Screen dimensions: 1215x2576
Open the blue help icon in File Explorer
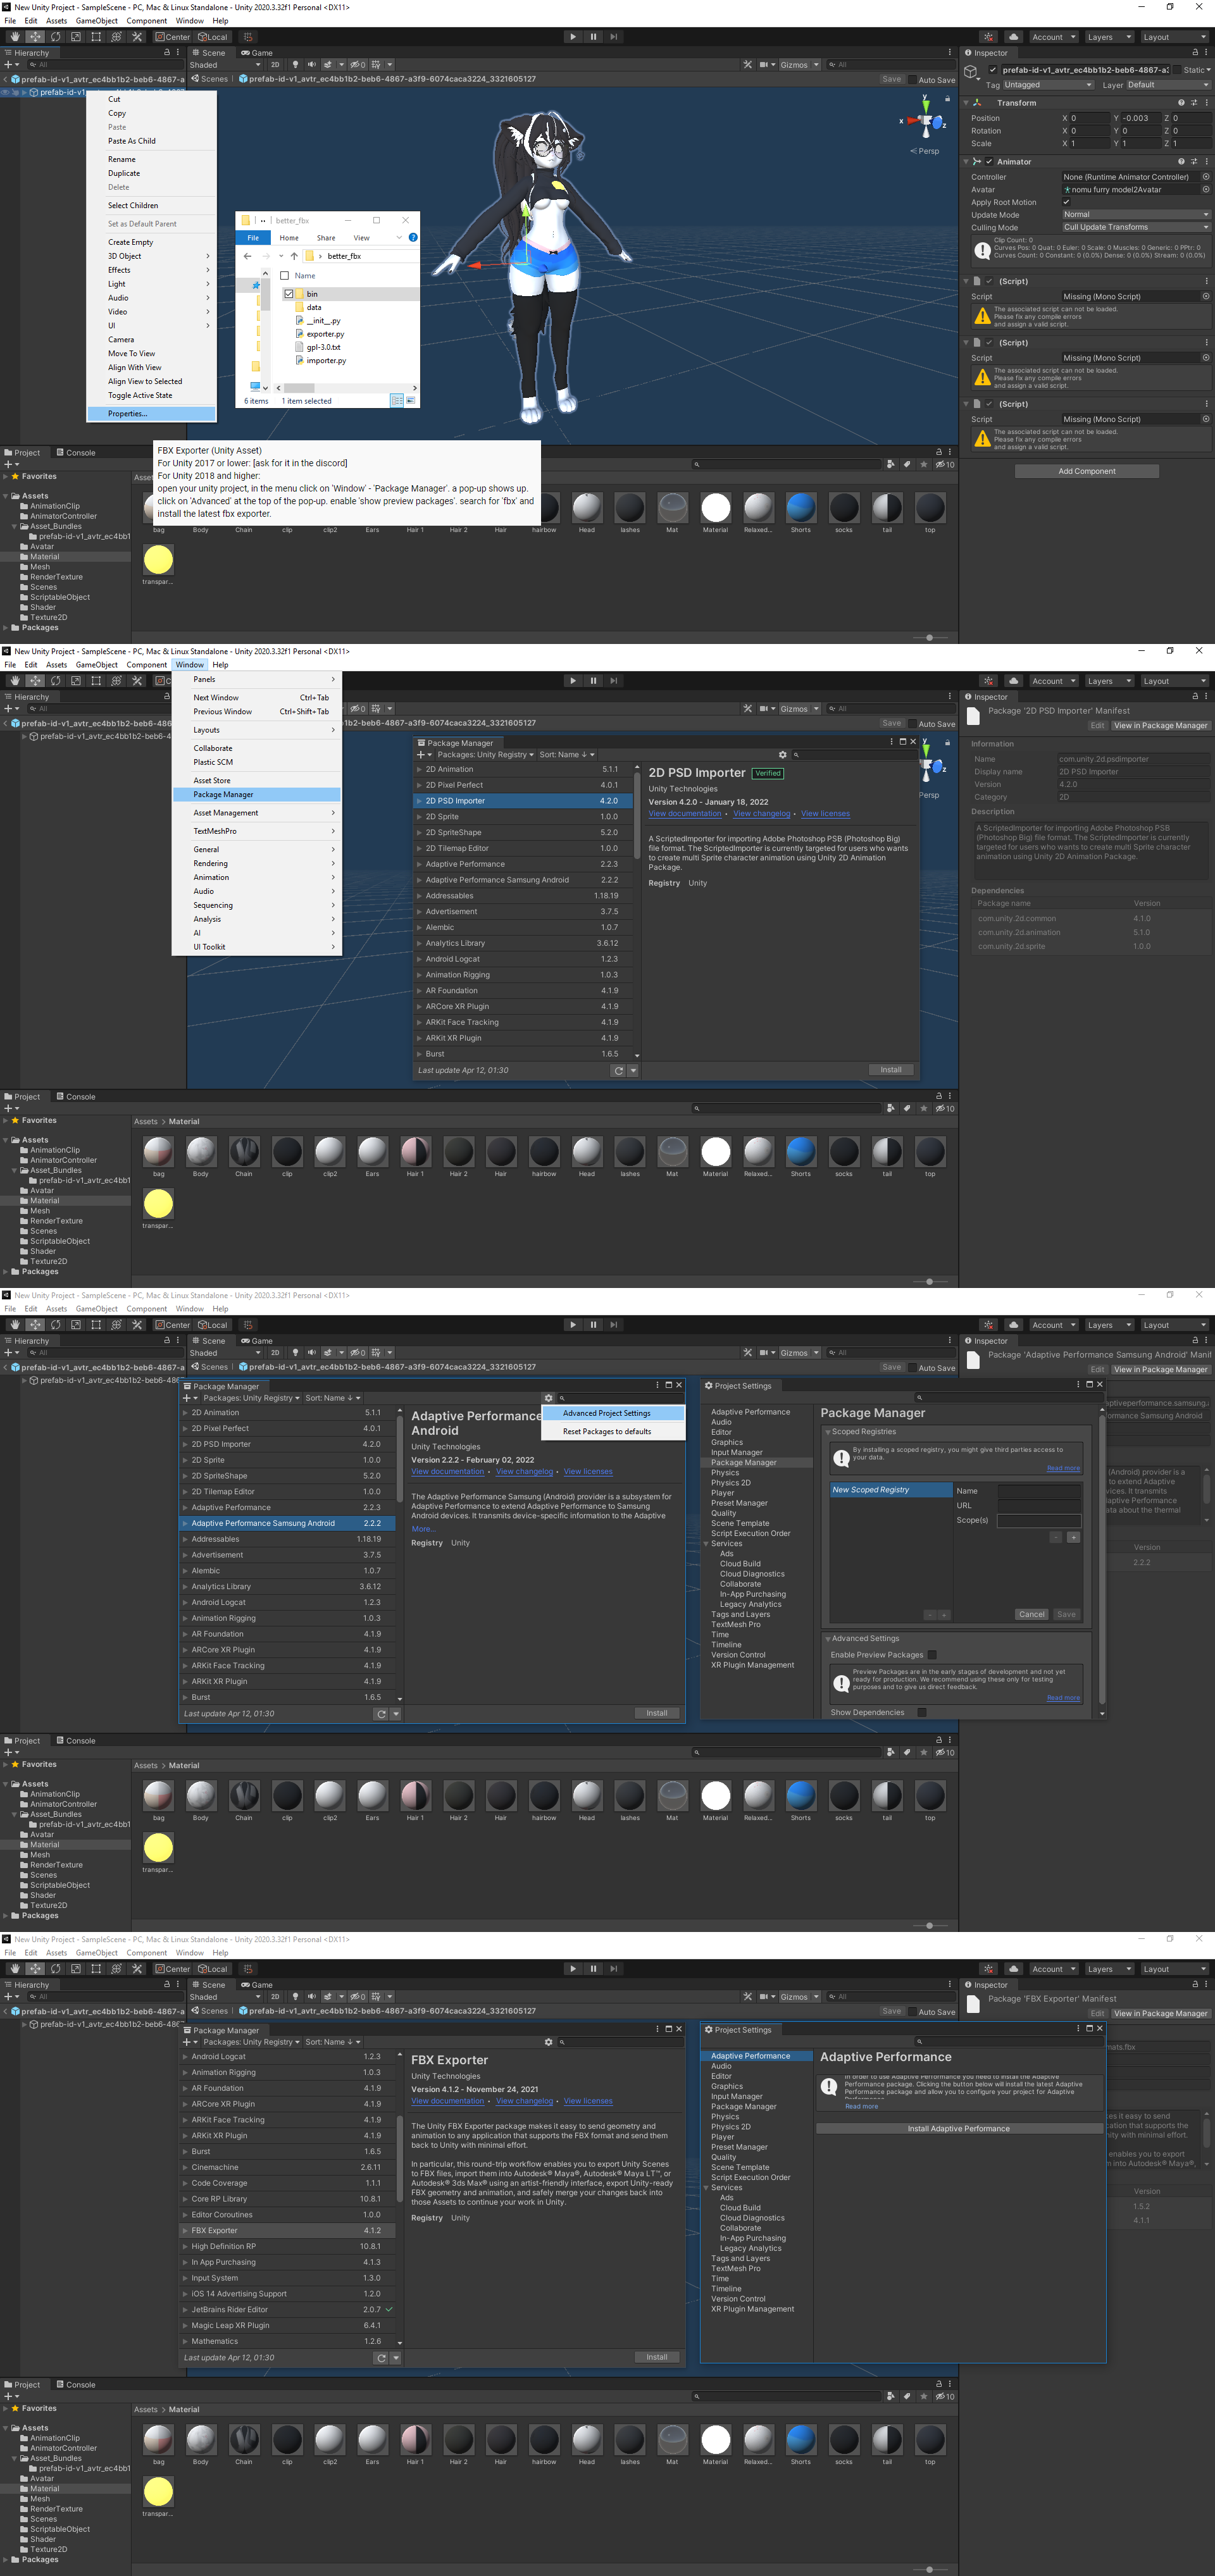412,238
